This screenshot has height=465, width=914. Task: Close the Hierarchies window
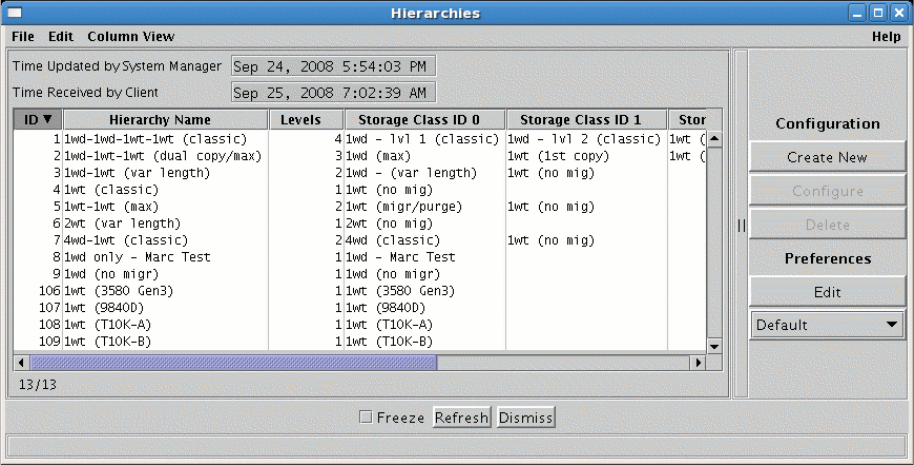[898, 12]
